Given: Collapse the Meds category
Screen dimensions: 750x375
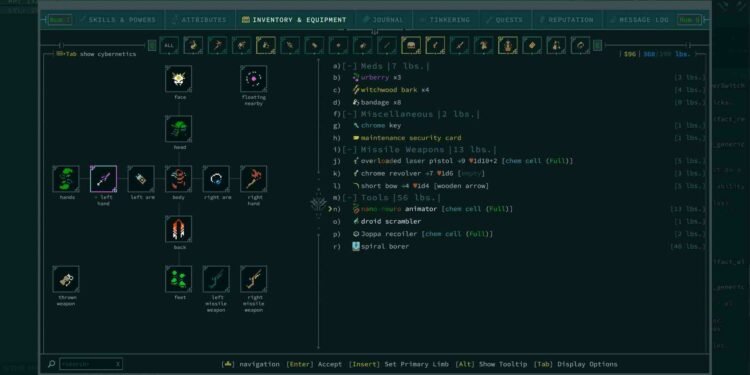Looking at the screenshot, I should (x=349, y=66).
